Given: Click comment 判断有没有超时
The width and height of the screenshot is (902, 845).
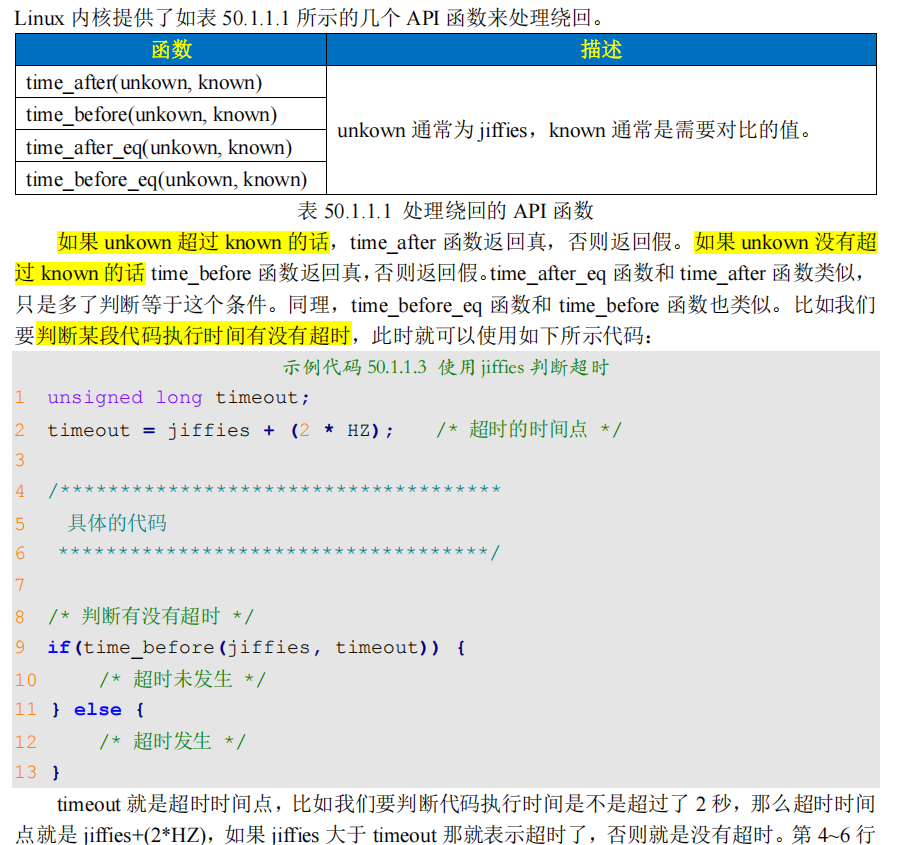Looking at the screenshot, I should pos(151,616).
